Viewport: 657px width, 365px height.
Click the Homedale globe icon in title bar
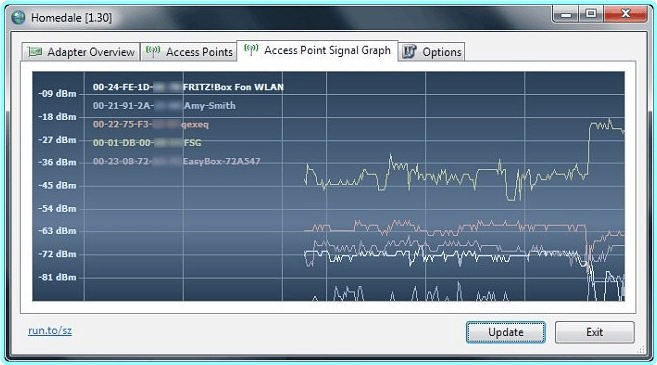pos(18,18)
